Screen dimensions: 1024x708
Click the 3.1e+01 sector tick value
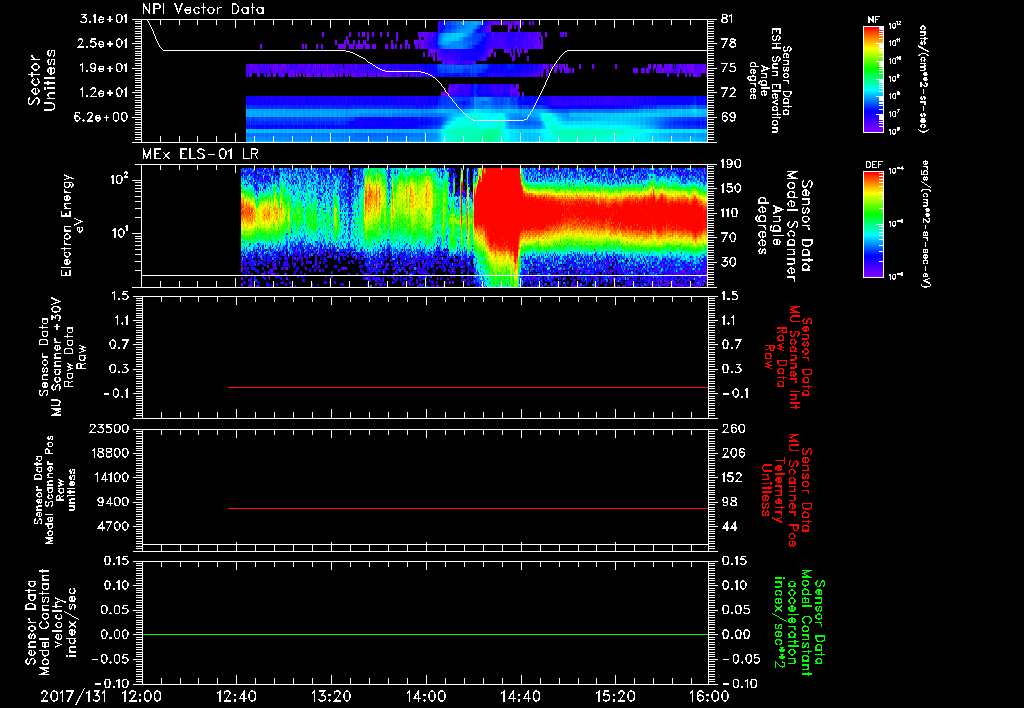click(x=104, y=19)
